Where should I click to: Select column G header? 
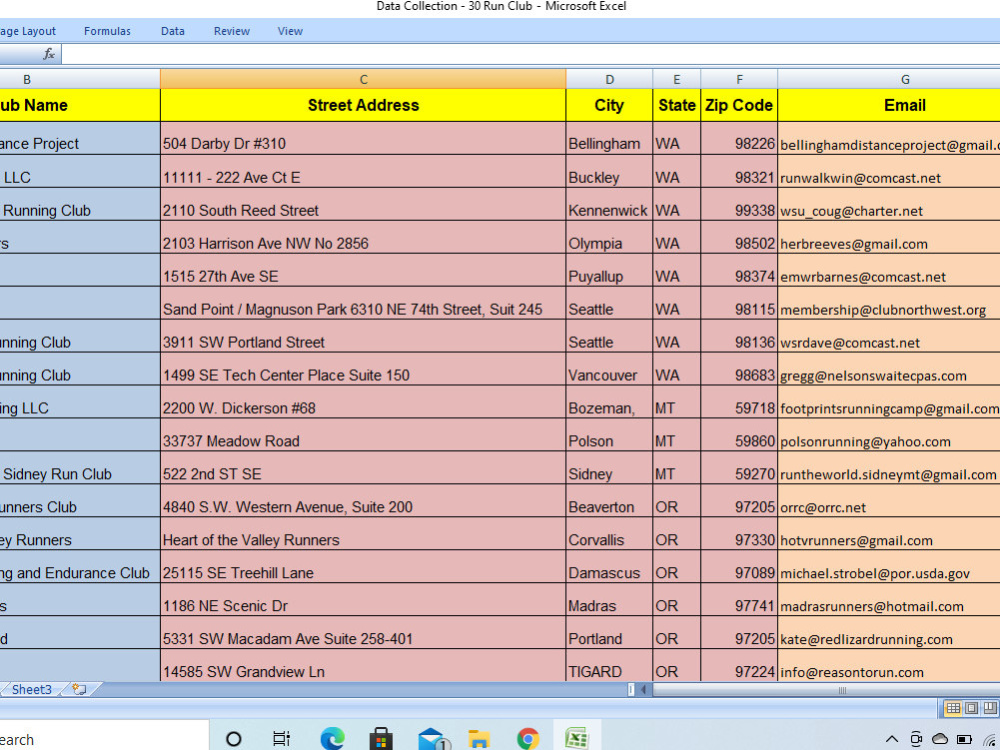[889, 79]
